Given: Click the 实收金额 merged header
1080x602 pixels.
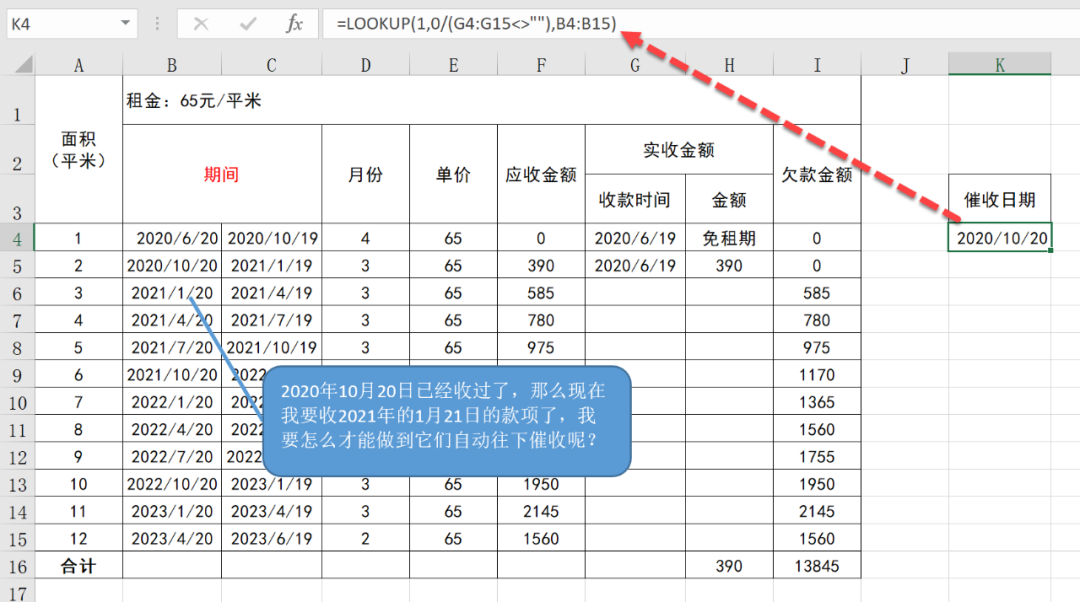Looking at the screenshot, I should (679, 149).
